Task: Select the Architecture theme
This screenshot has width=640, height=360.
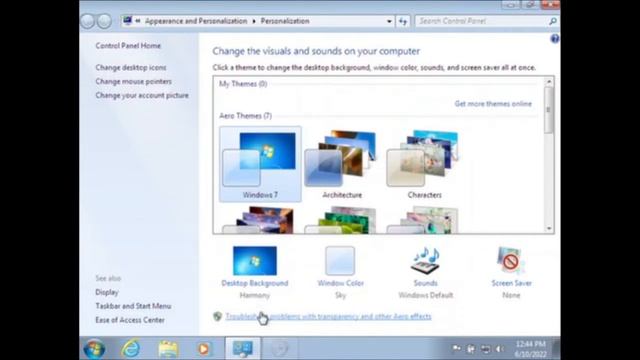Action: click(342, 164)
